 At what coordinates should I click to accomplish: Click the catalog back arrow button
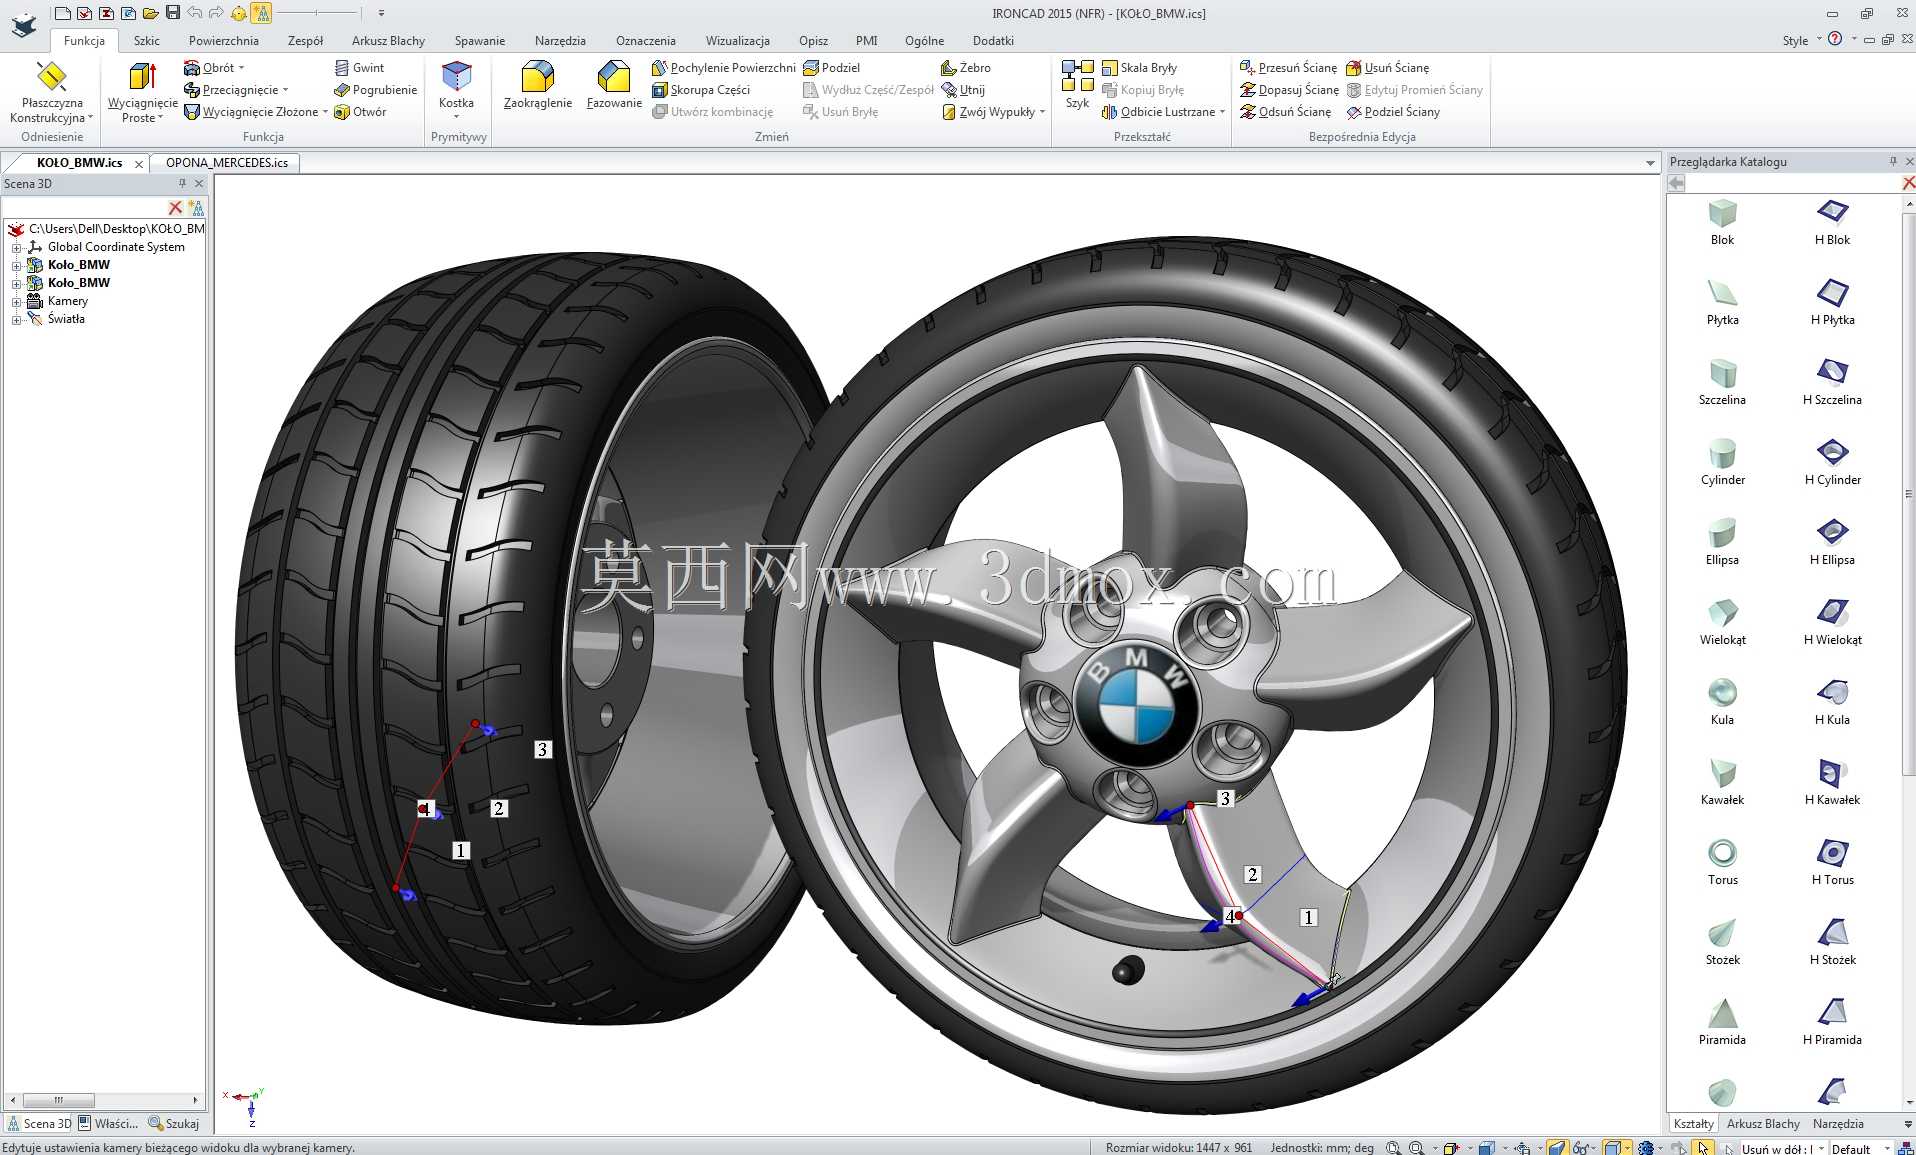(1677, 183)
